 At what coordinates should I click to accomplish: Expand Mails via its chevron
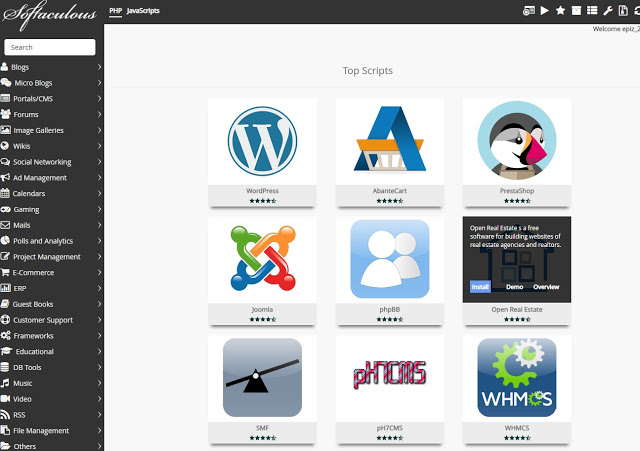99,225
